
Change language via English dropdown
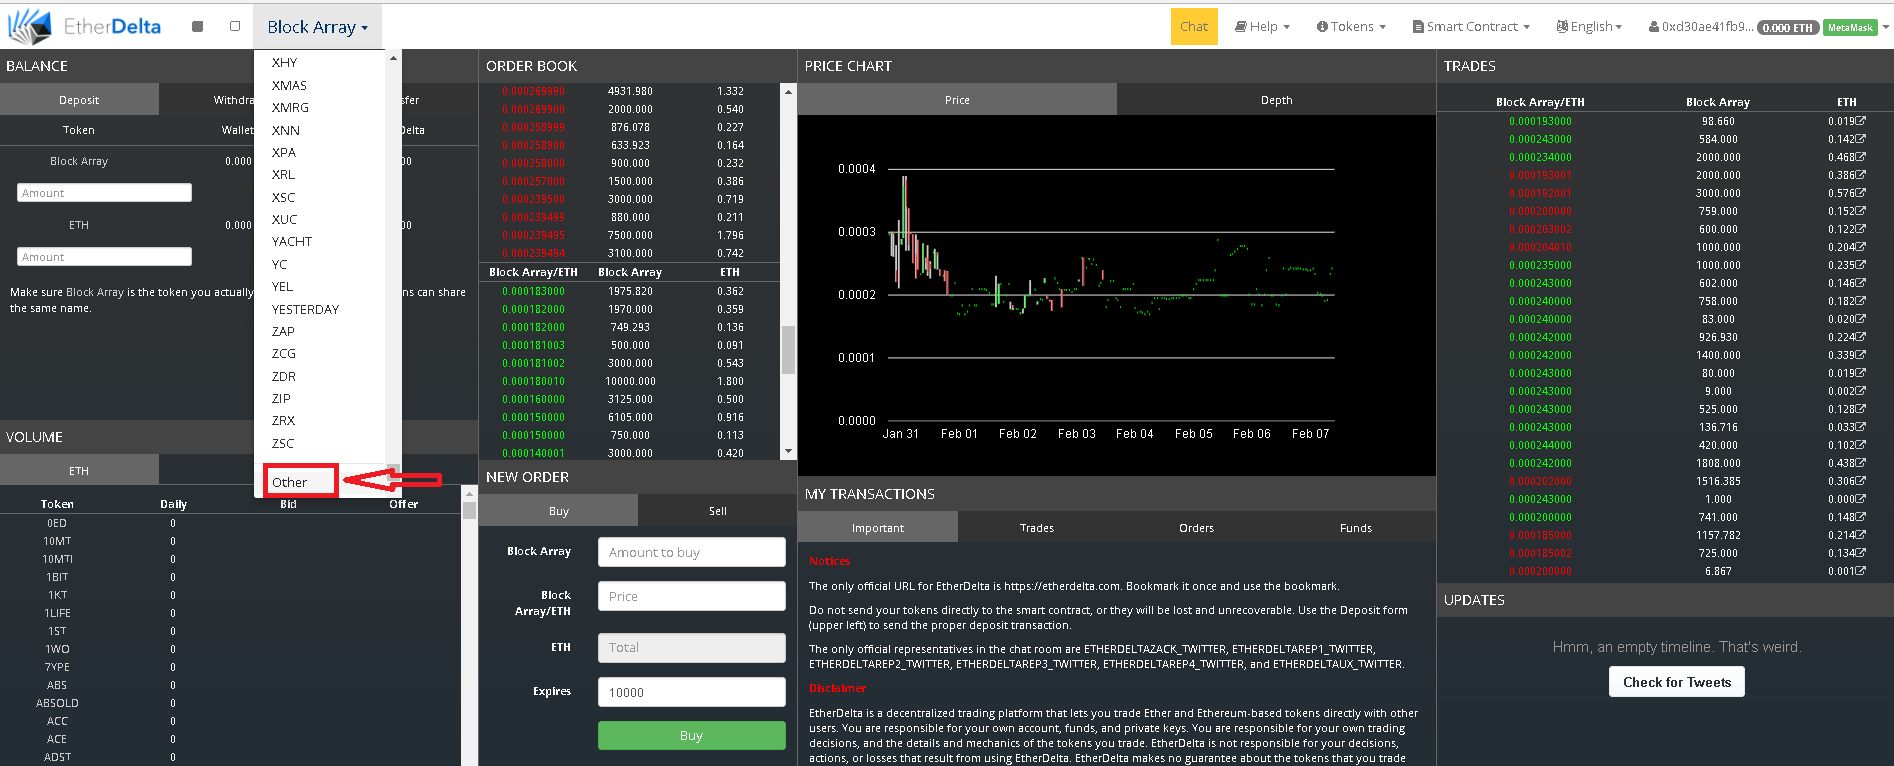tap(1589, 27)
